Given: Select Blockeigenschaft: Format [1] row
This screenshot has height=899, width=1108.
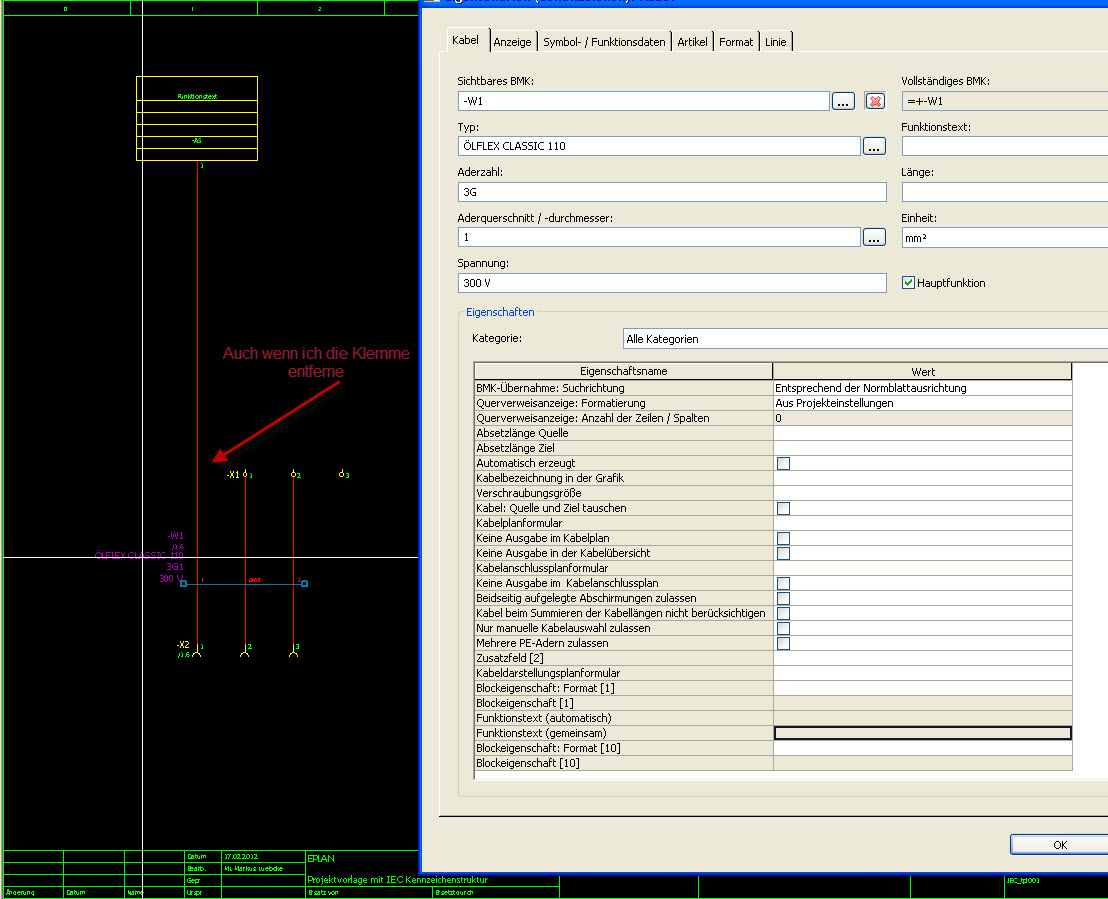Looking at the screenshot, I should tap(773, 688).
